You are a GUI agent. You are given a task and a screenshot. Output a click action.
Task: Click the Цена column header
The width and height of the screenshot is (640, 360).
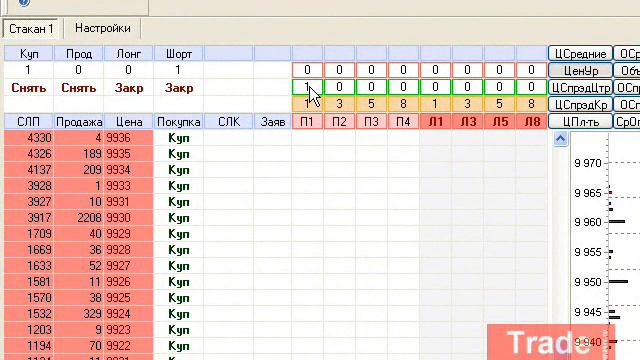129,122
